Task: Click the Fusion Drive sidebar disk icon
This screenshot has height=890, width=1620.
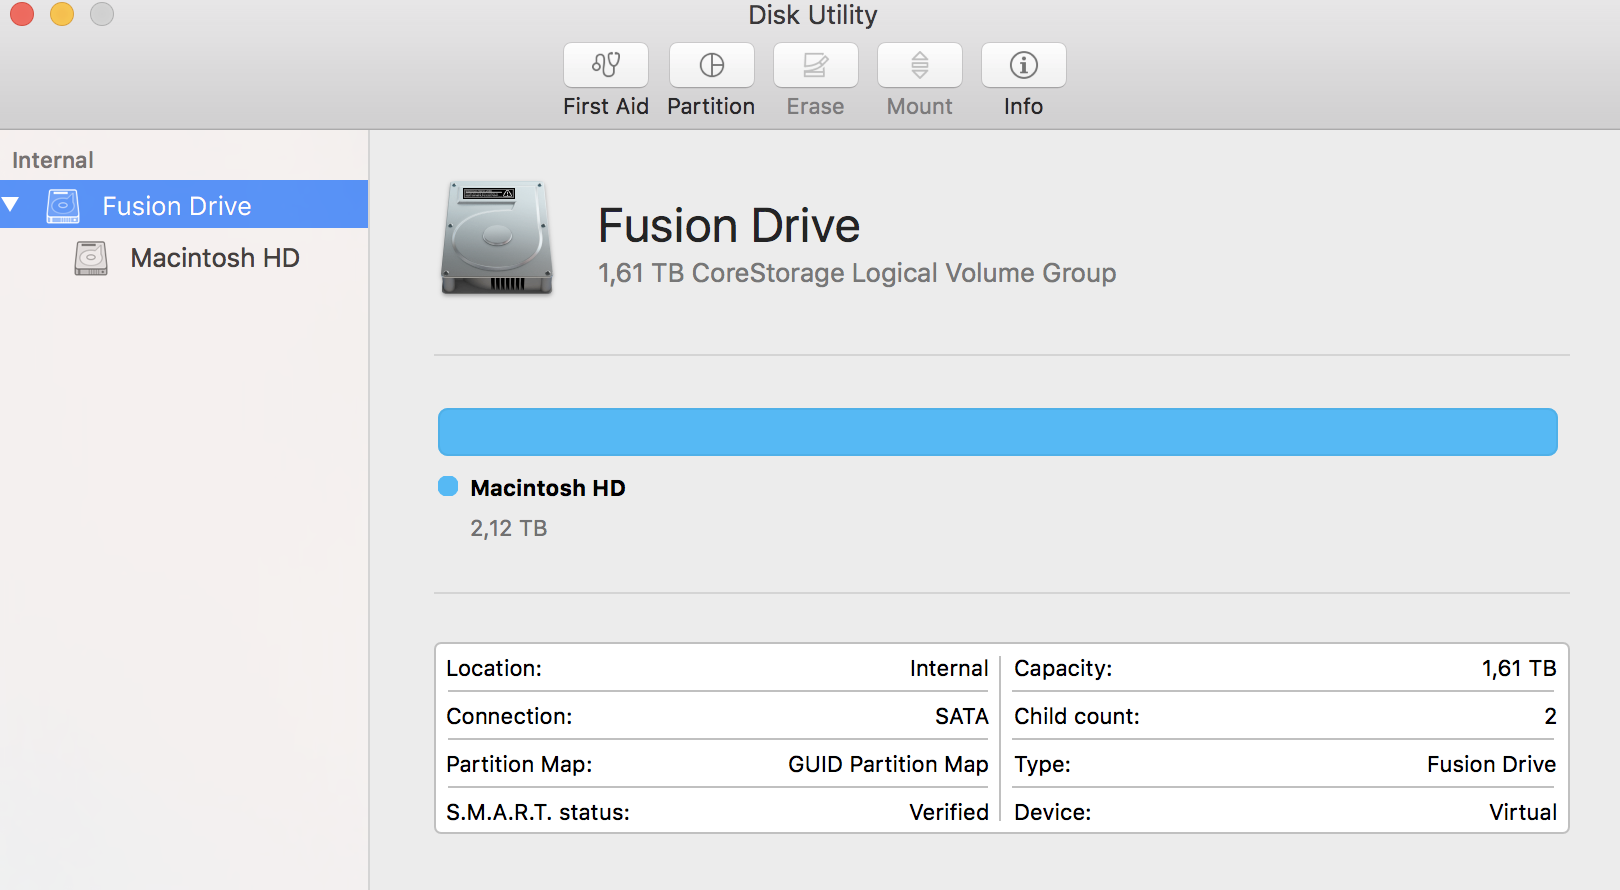Action: 63,206
